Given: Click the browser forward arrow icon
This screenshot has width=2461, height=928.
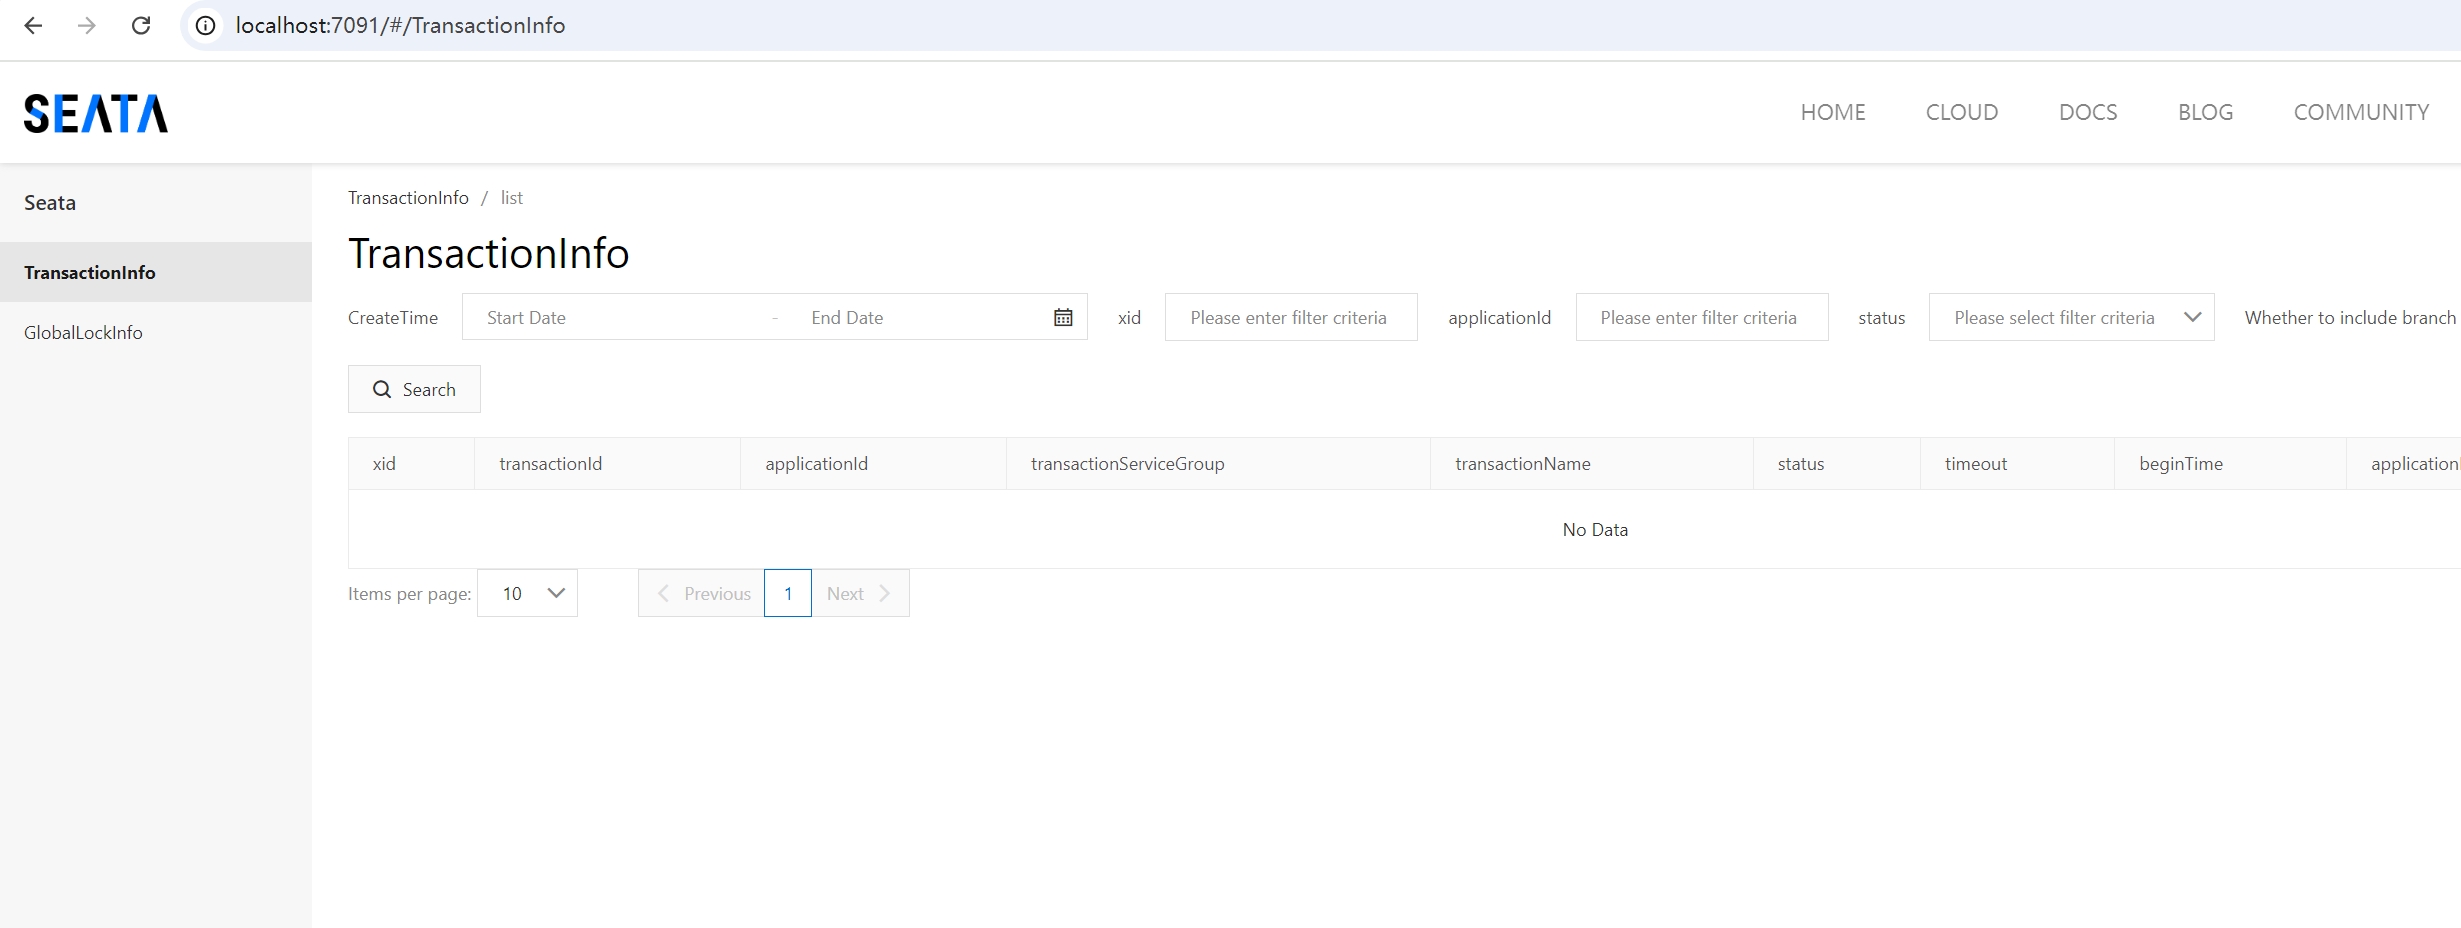Looking at the screenshot, I should pyautogui.click(x=87, y=26).
